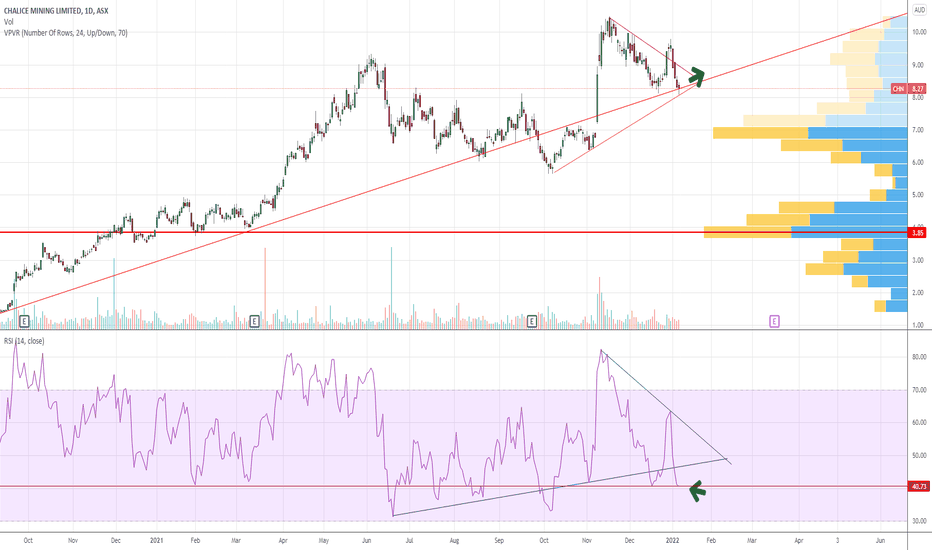
Task: Click the 2.00 price axis label
Action: tap(919, 293)
